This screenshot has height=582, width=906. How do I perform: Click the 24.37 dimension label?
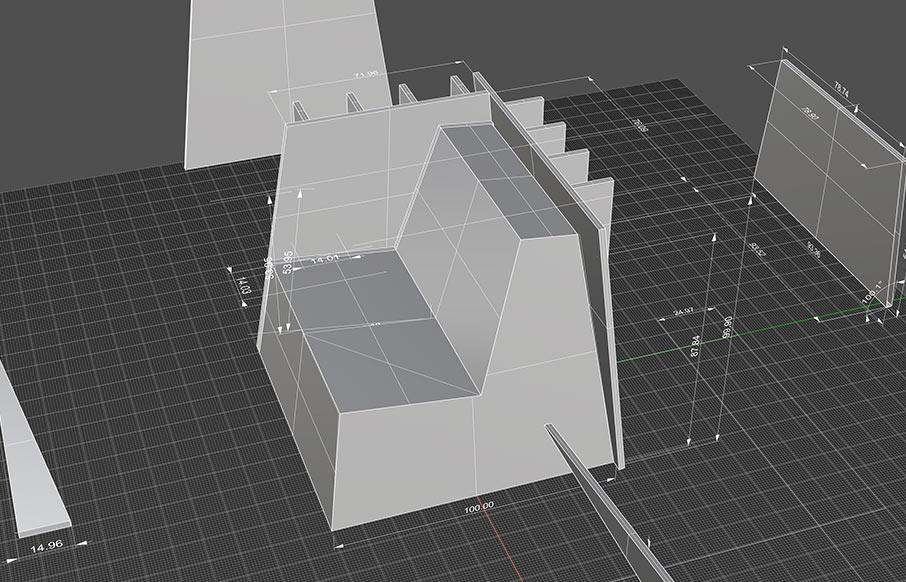coord(684,313)
